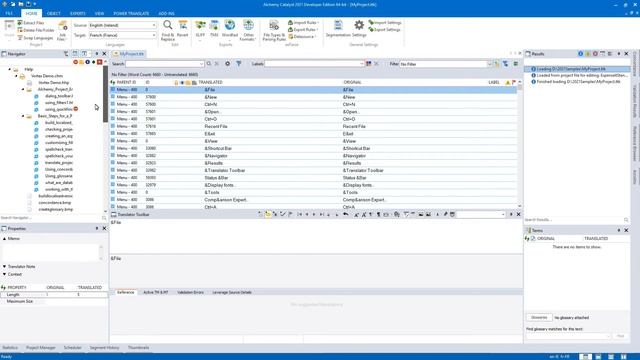Click Export Settings in General Settings

(384, 29)
